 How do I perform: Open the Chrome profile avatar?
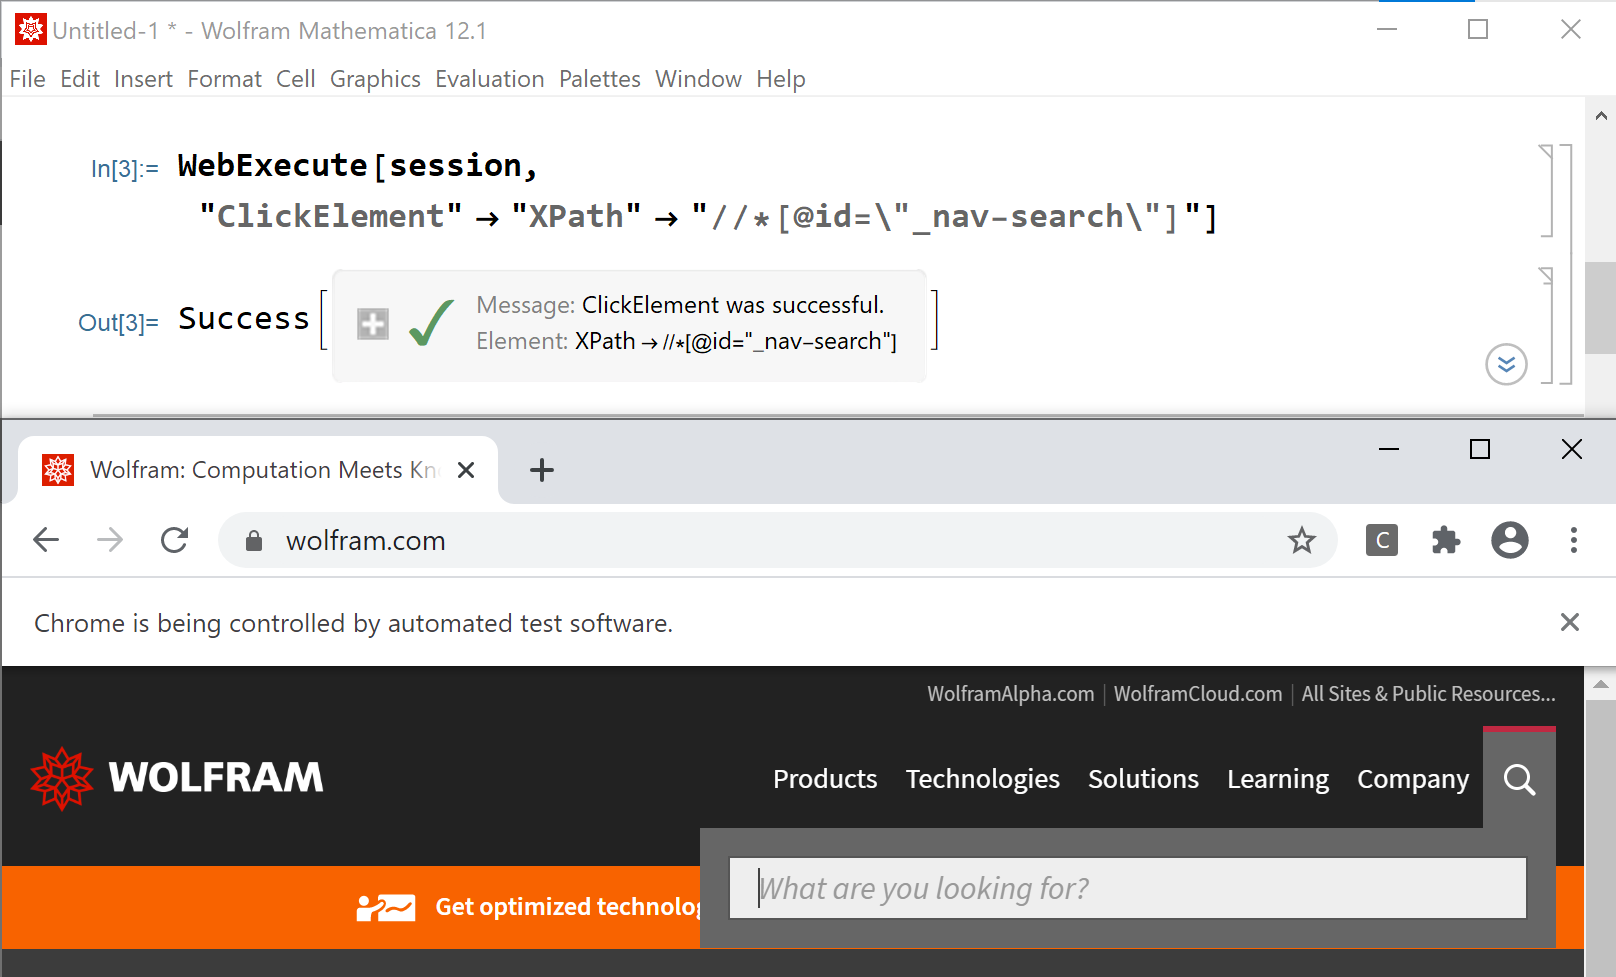(1509, 541)
